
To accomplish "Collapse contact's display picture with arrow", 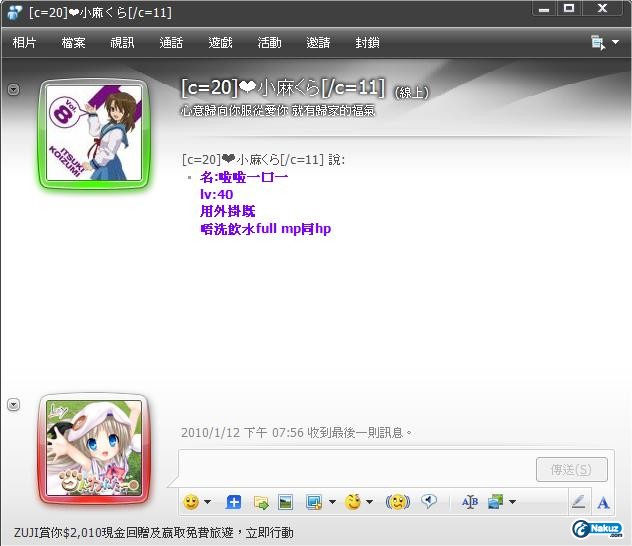I will [14, 89].
